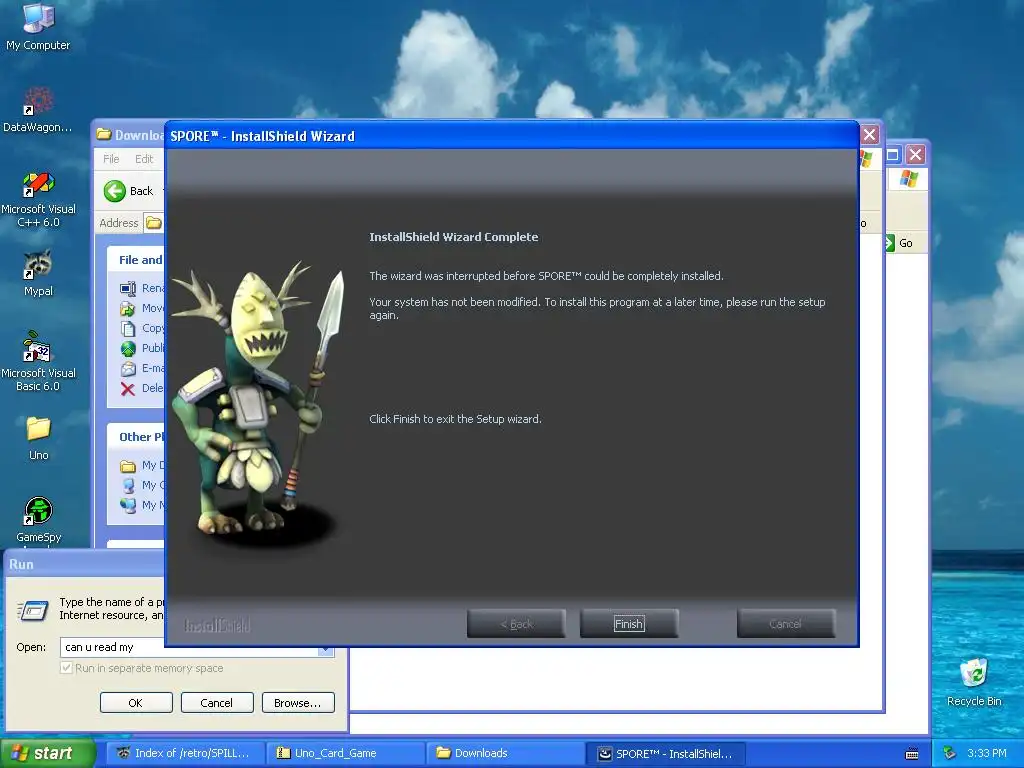Click the green Back arrow in Downloads window
Viewport: 1024px width, 768px height.
(x=114, y=191)
